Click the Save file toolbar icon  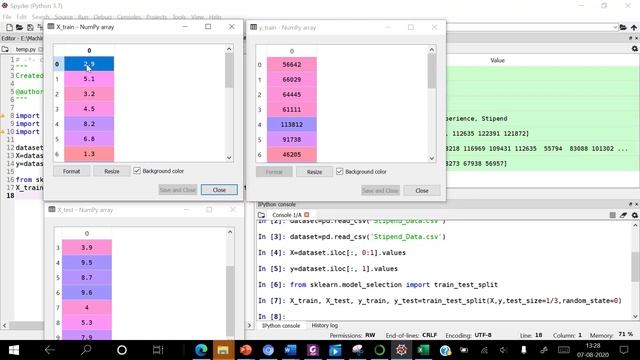[x=30, y=27]
